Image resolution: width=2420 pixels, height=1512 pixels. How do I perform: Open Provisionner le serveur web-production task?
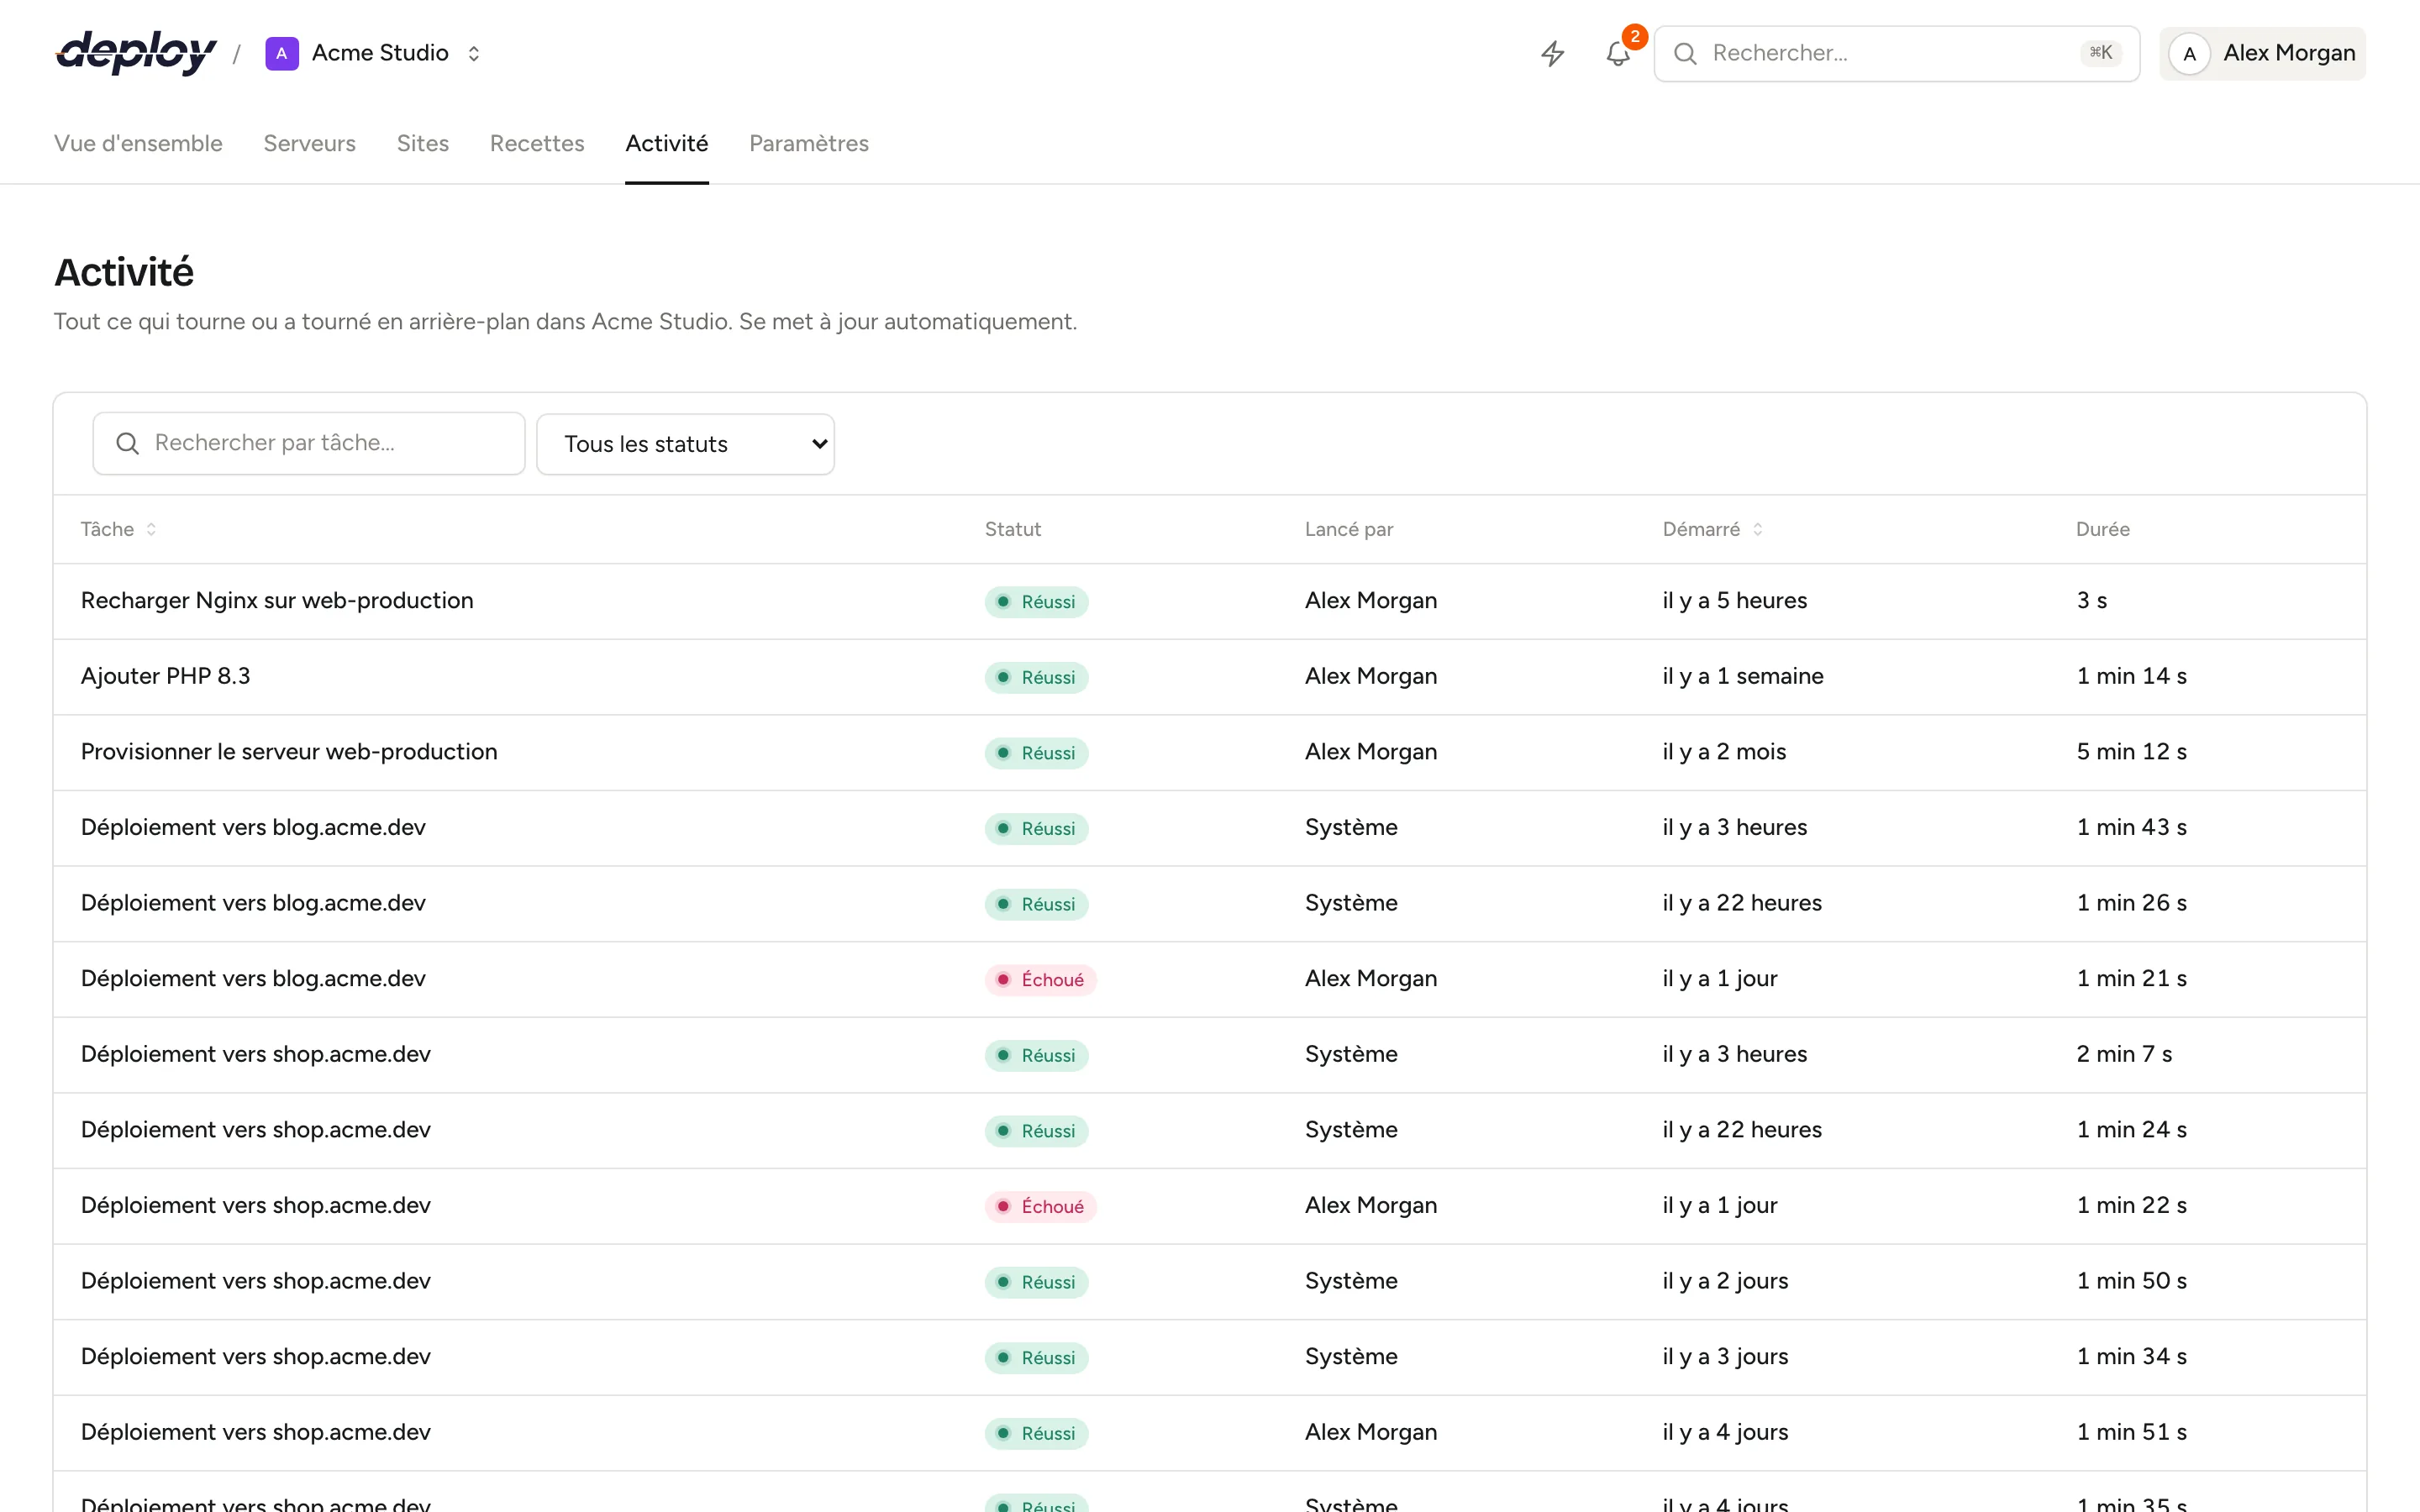click(289, 751)
